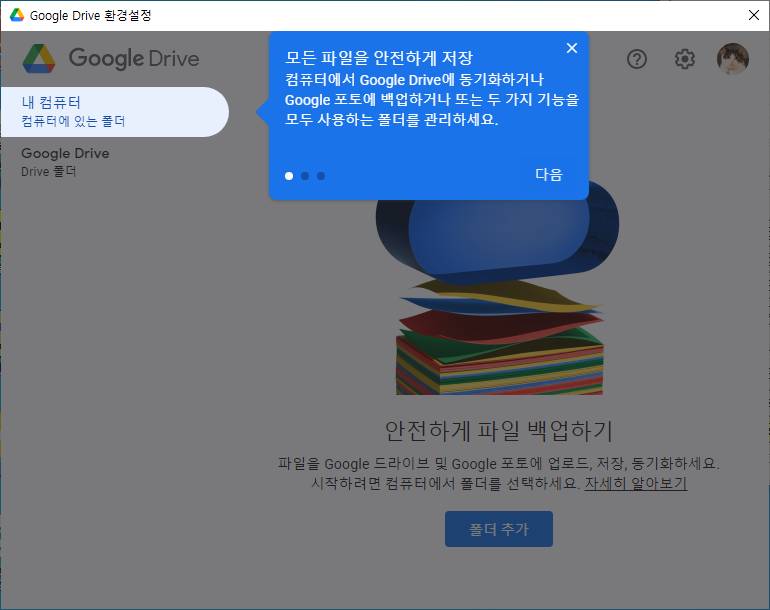
Task: Click the 안전하게 파일 백업하기 heading
Action: (x=499, y=431)
